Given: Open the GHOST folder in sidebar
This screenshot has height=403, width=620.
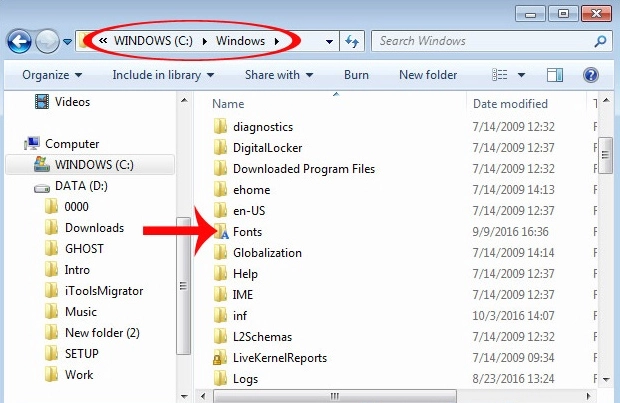Looking at the screenshot, I should click(74, 249).
